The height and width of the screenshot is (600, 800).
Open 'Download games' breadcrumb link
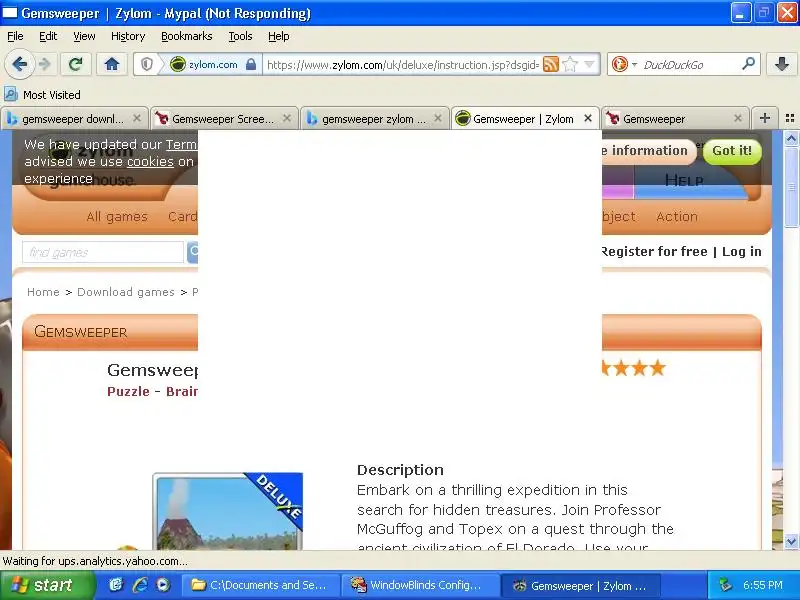tap(126, 292)
